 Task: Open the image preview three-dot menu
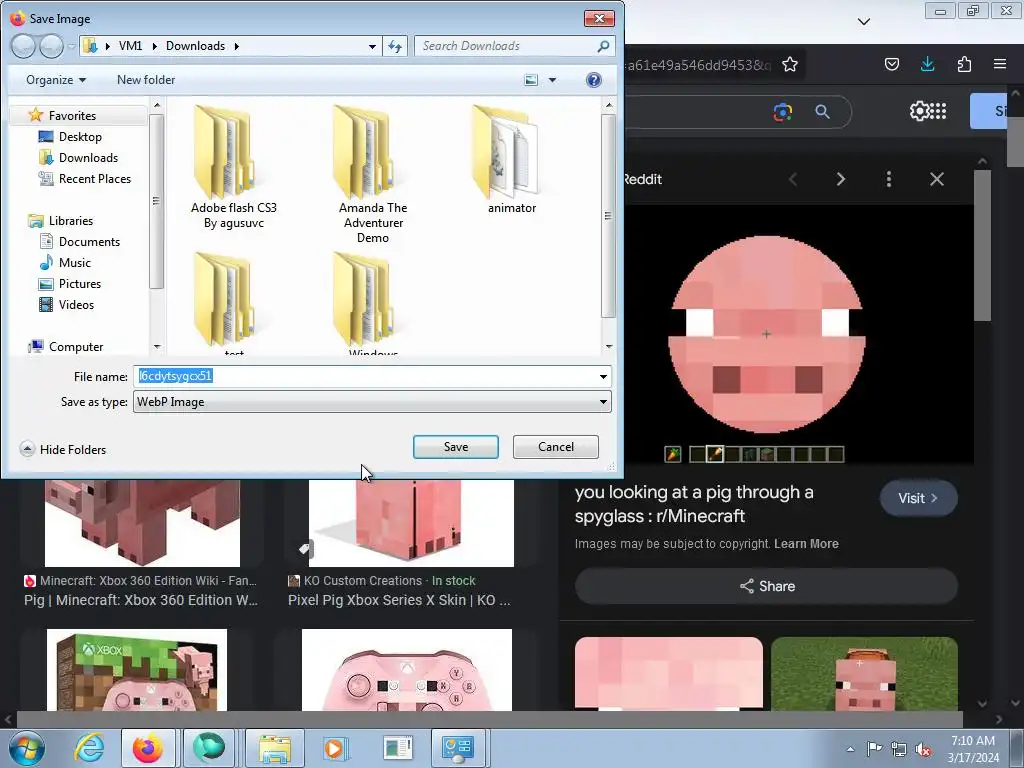point(889,179)
